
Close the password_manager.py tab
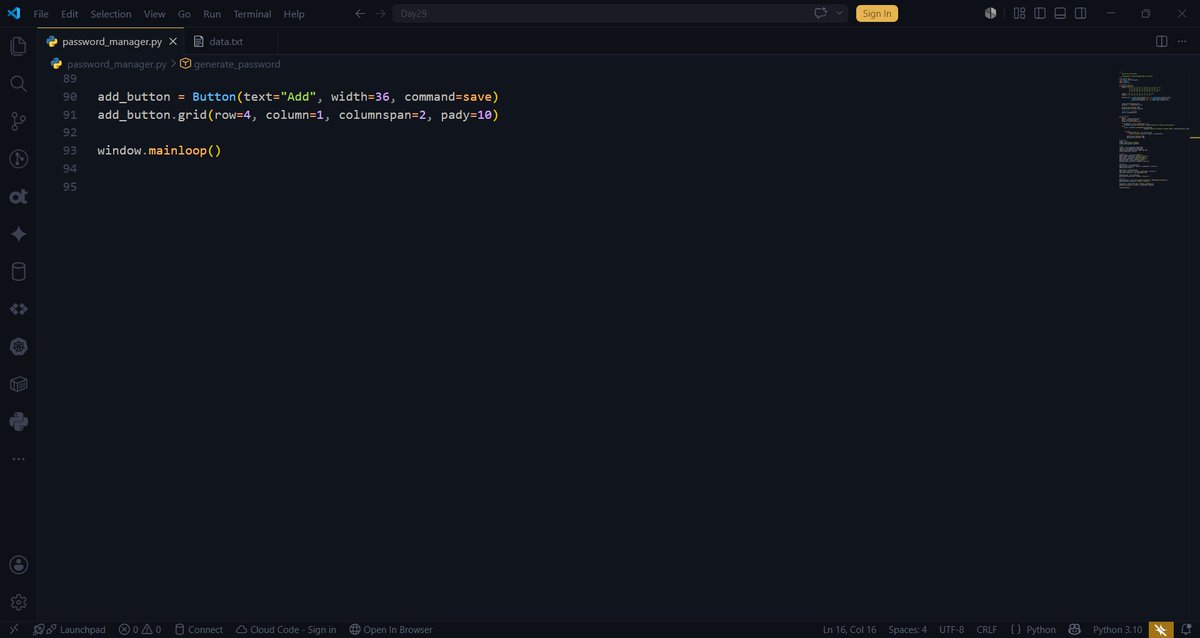click(172, 42)
